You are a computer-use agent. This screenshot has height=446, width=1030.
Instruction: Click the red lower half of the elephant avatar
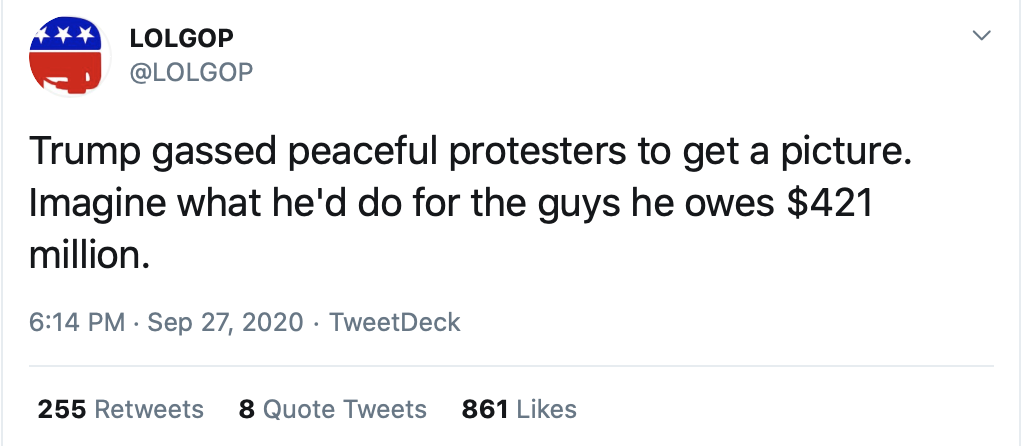64,73
